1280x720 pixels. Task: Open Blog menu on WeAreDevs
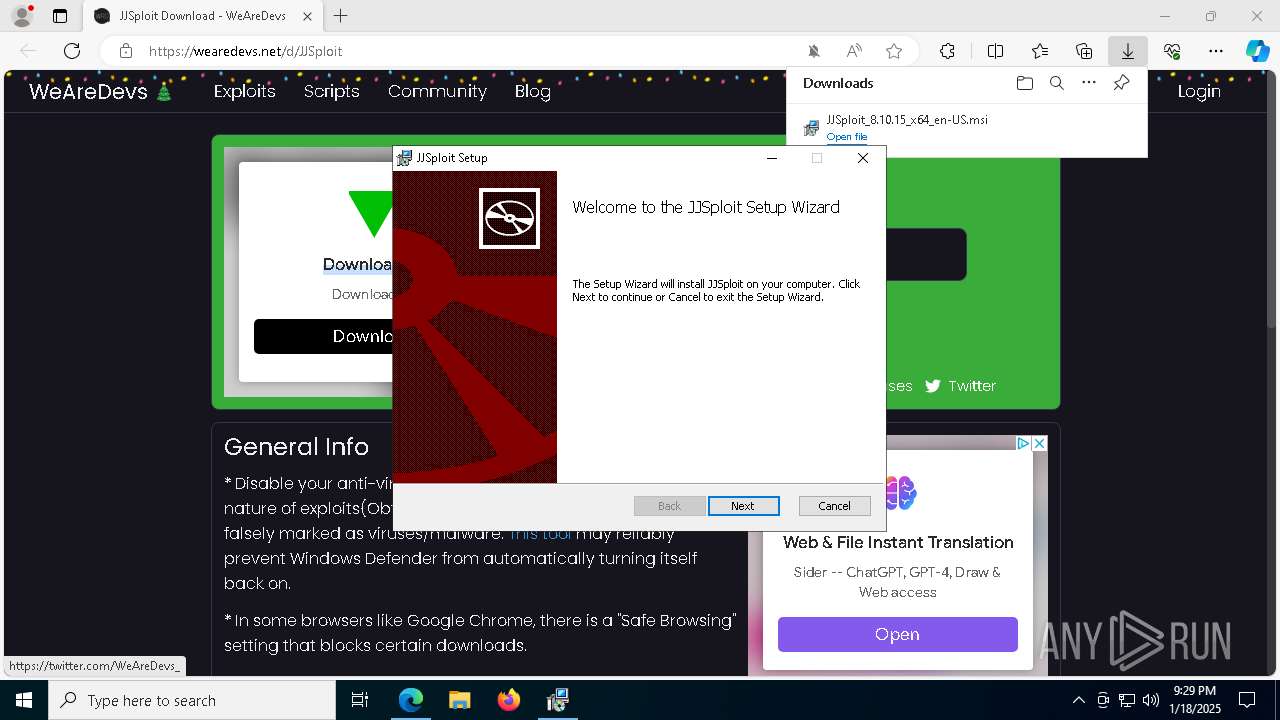click(532, 91)
